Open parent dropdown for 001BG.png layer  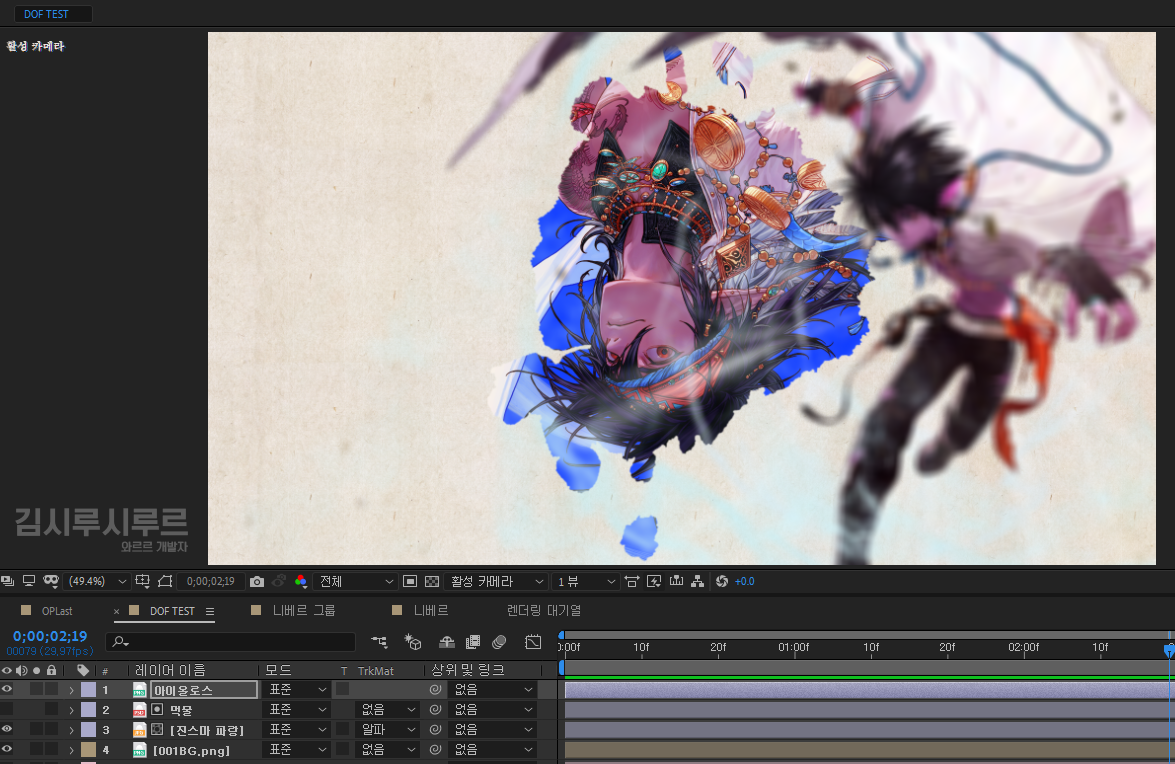pos(493,750)
